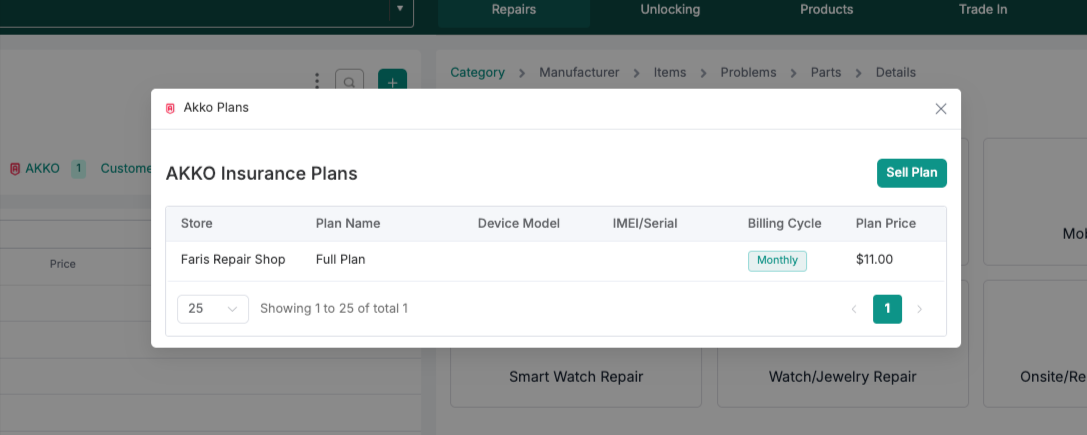Select the Watch/Jewelry Repair category card
1087x435 pixels.
842,377
